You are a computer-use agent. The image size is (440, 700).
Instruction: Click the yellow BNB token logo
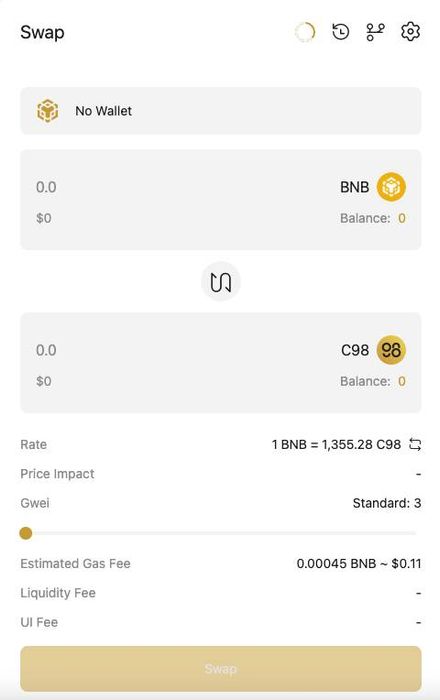(391, 187)
